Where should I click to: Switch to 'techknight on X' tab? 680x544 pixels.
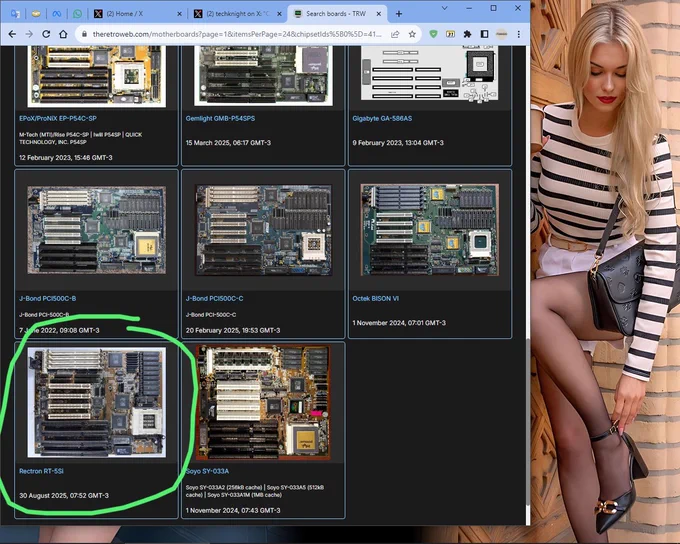tap(238, 14)
